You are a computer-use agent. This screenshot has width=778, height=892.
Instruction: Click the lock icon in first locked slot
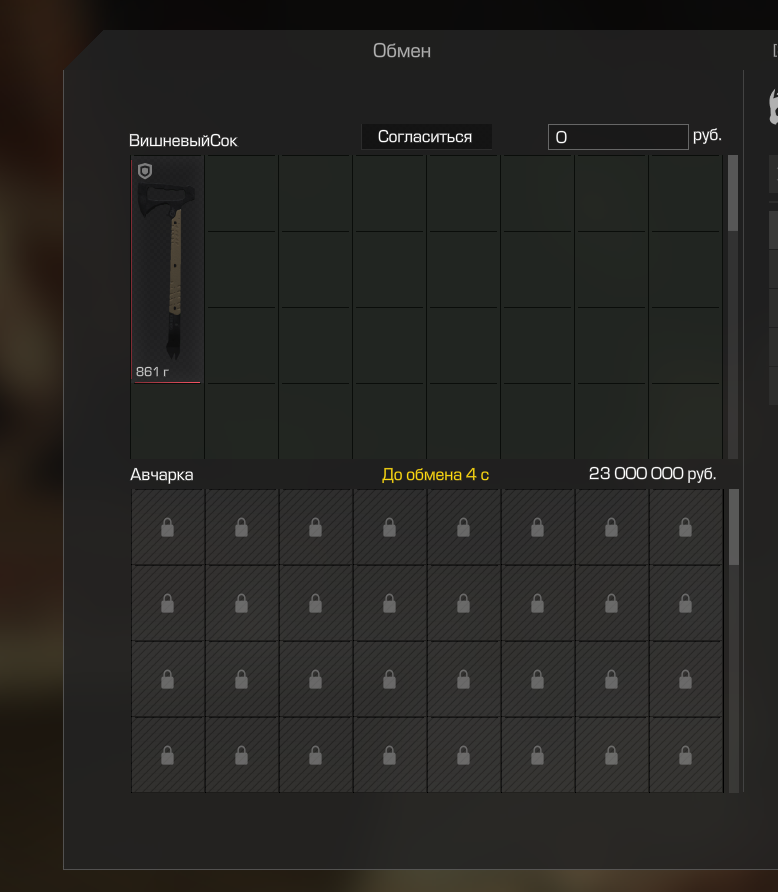coord(167,527)
